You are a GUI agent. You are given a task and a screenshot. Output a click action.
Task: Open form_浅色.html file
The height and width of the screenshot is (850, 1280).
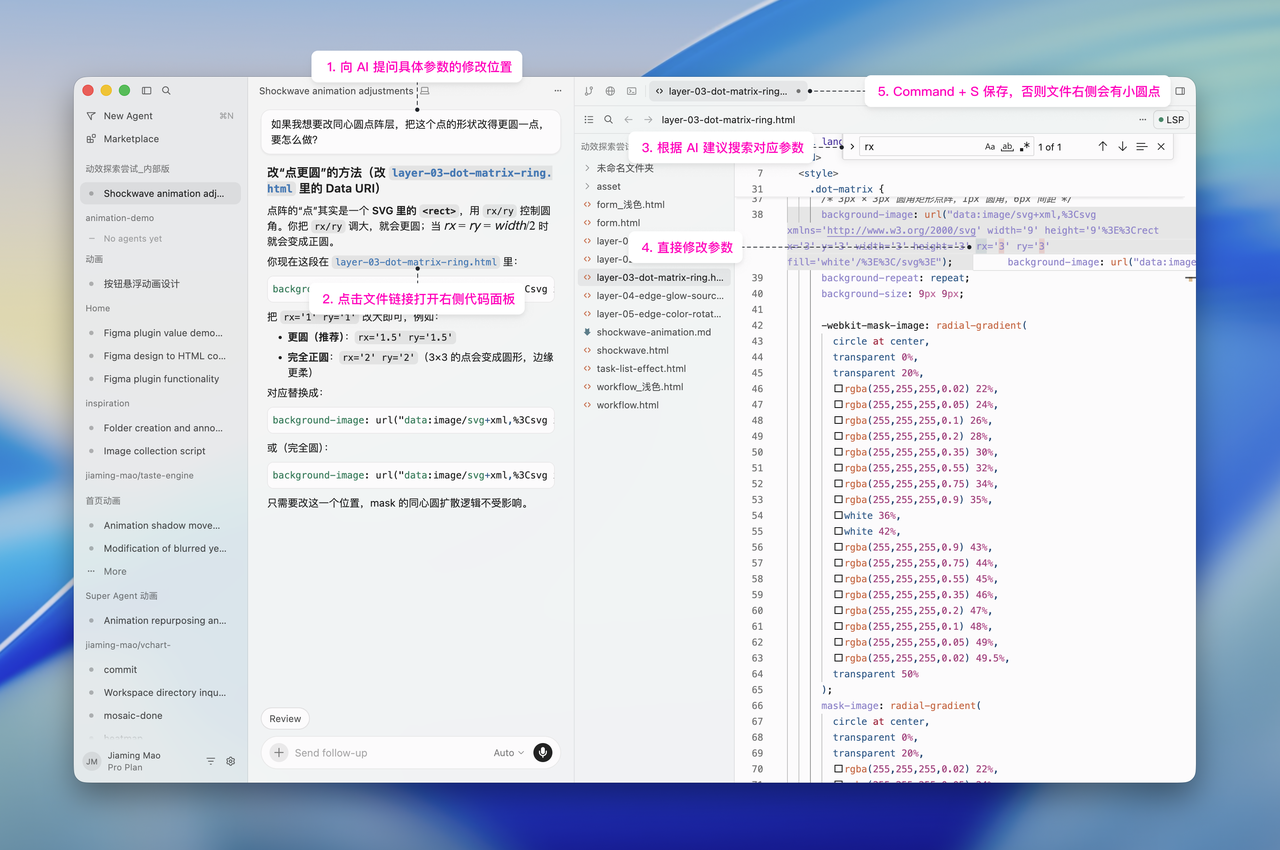655,204
